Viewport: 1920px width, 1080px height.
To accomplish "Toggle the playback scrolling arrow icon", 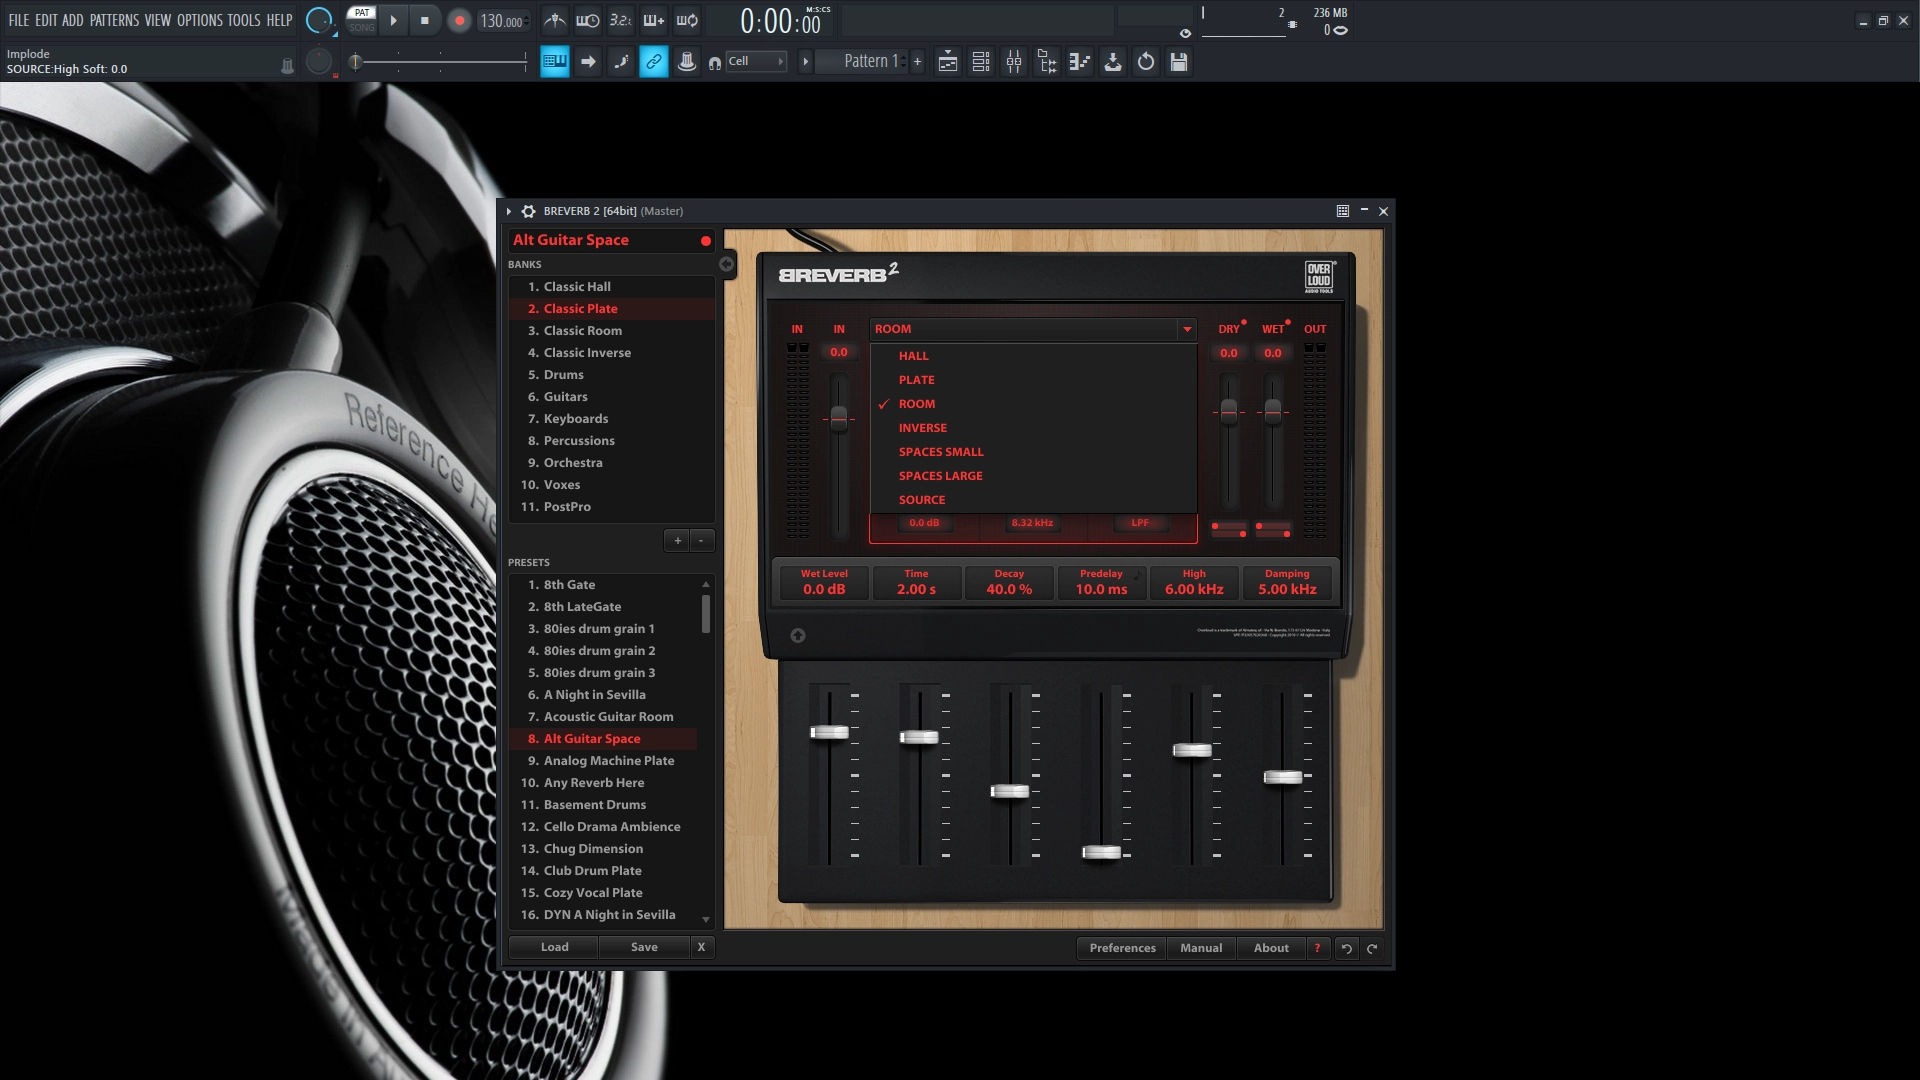I will (x=588, y=62).
